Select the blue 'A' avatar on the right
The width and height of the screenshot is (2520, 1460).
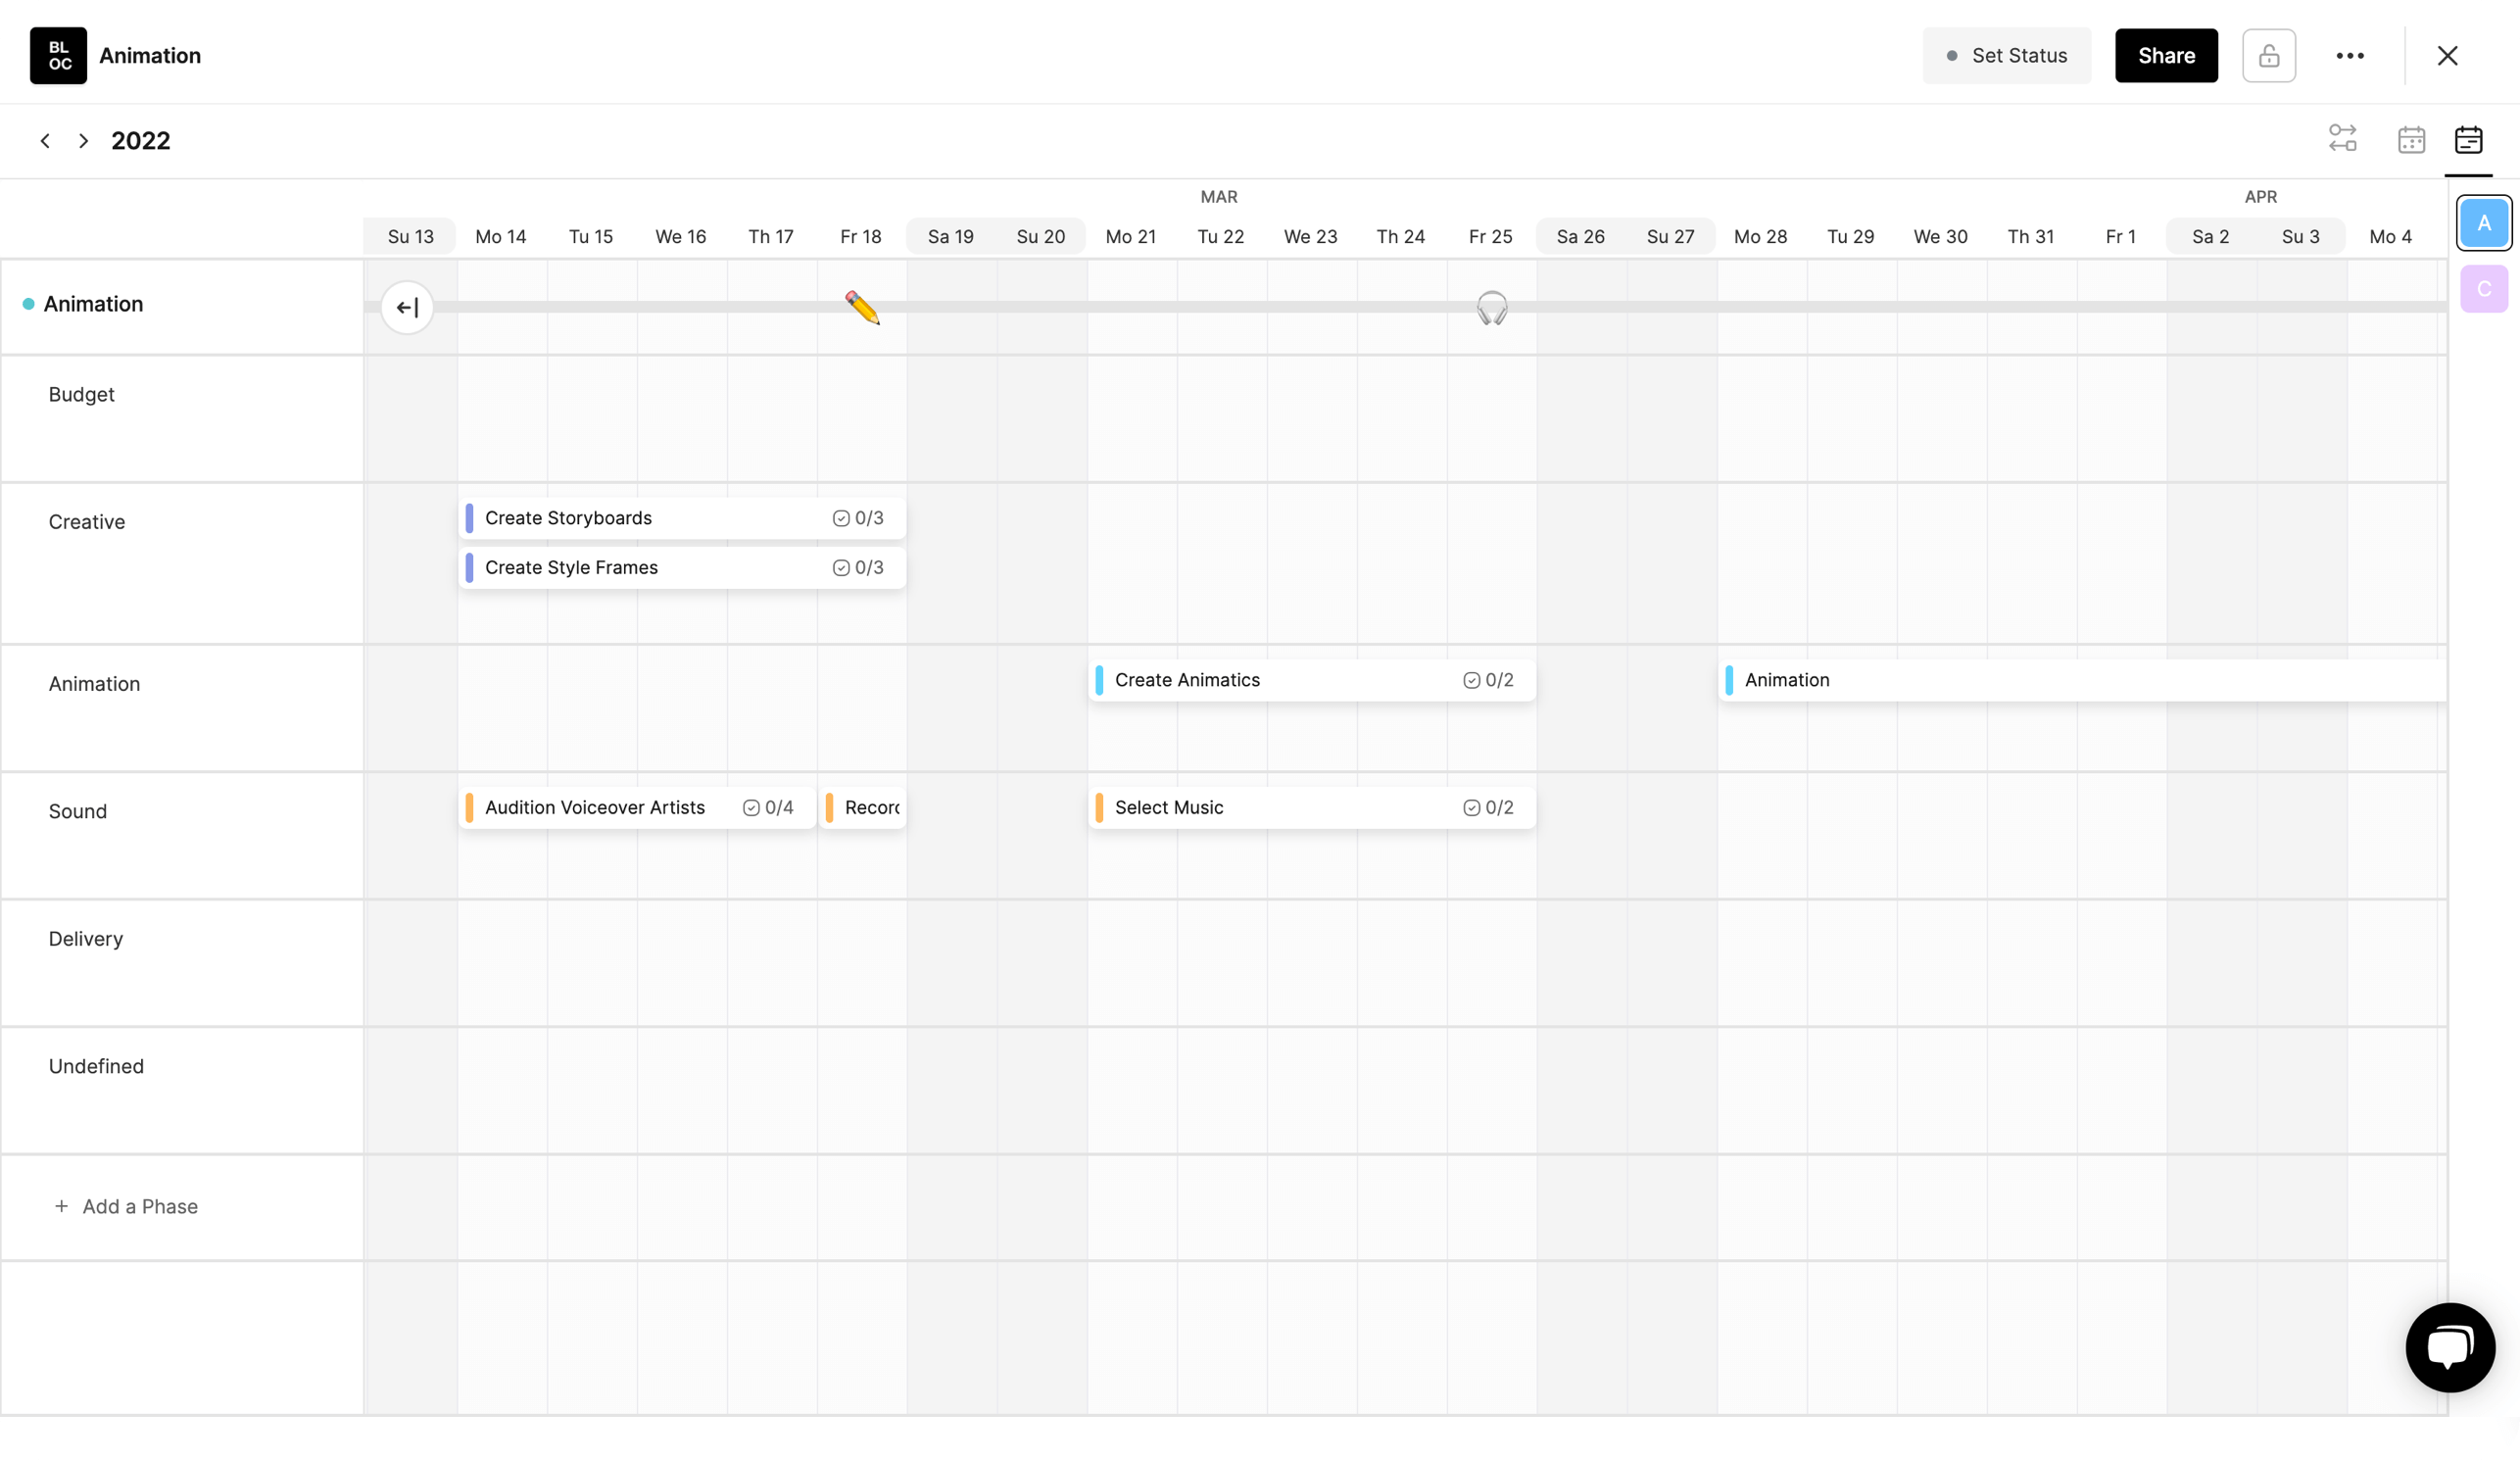coord(2484,223)
